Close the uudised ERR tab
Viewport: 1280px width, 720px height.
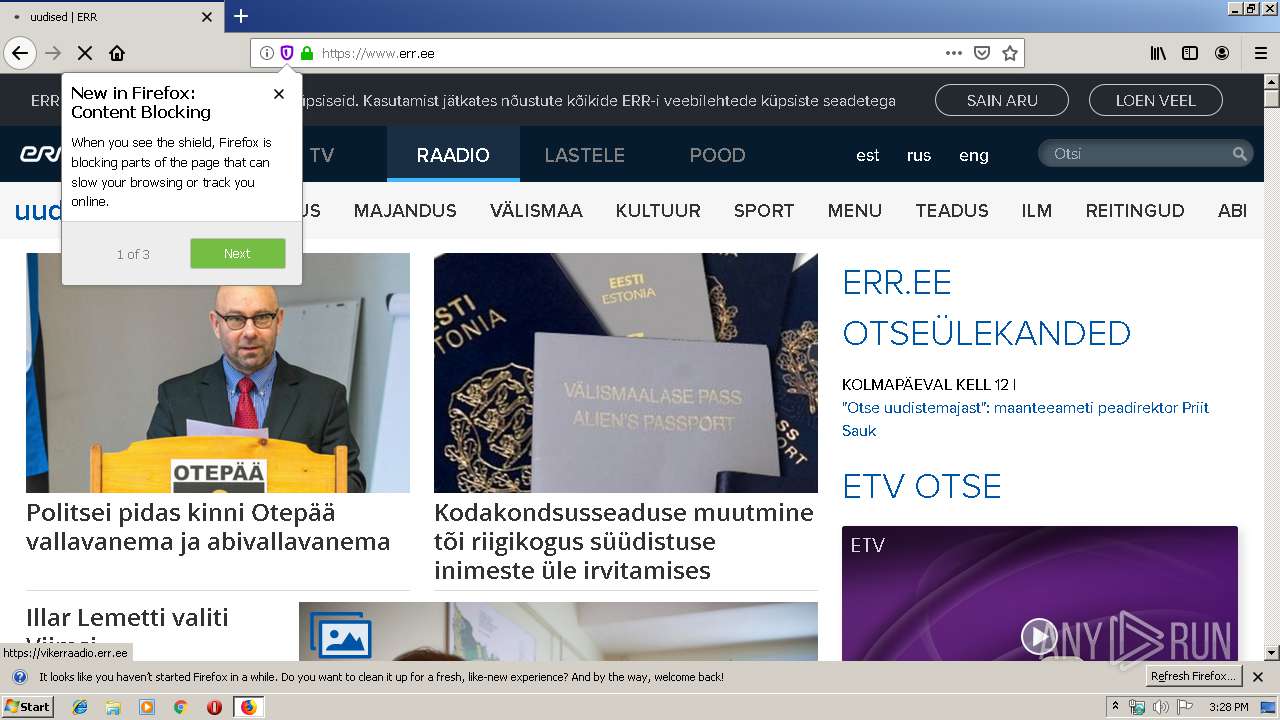coord(207,17)
